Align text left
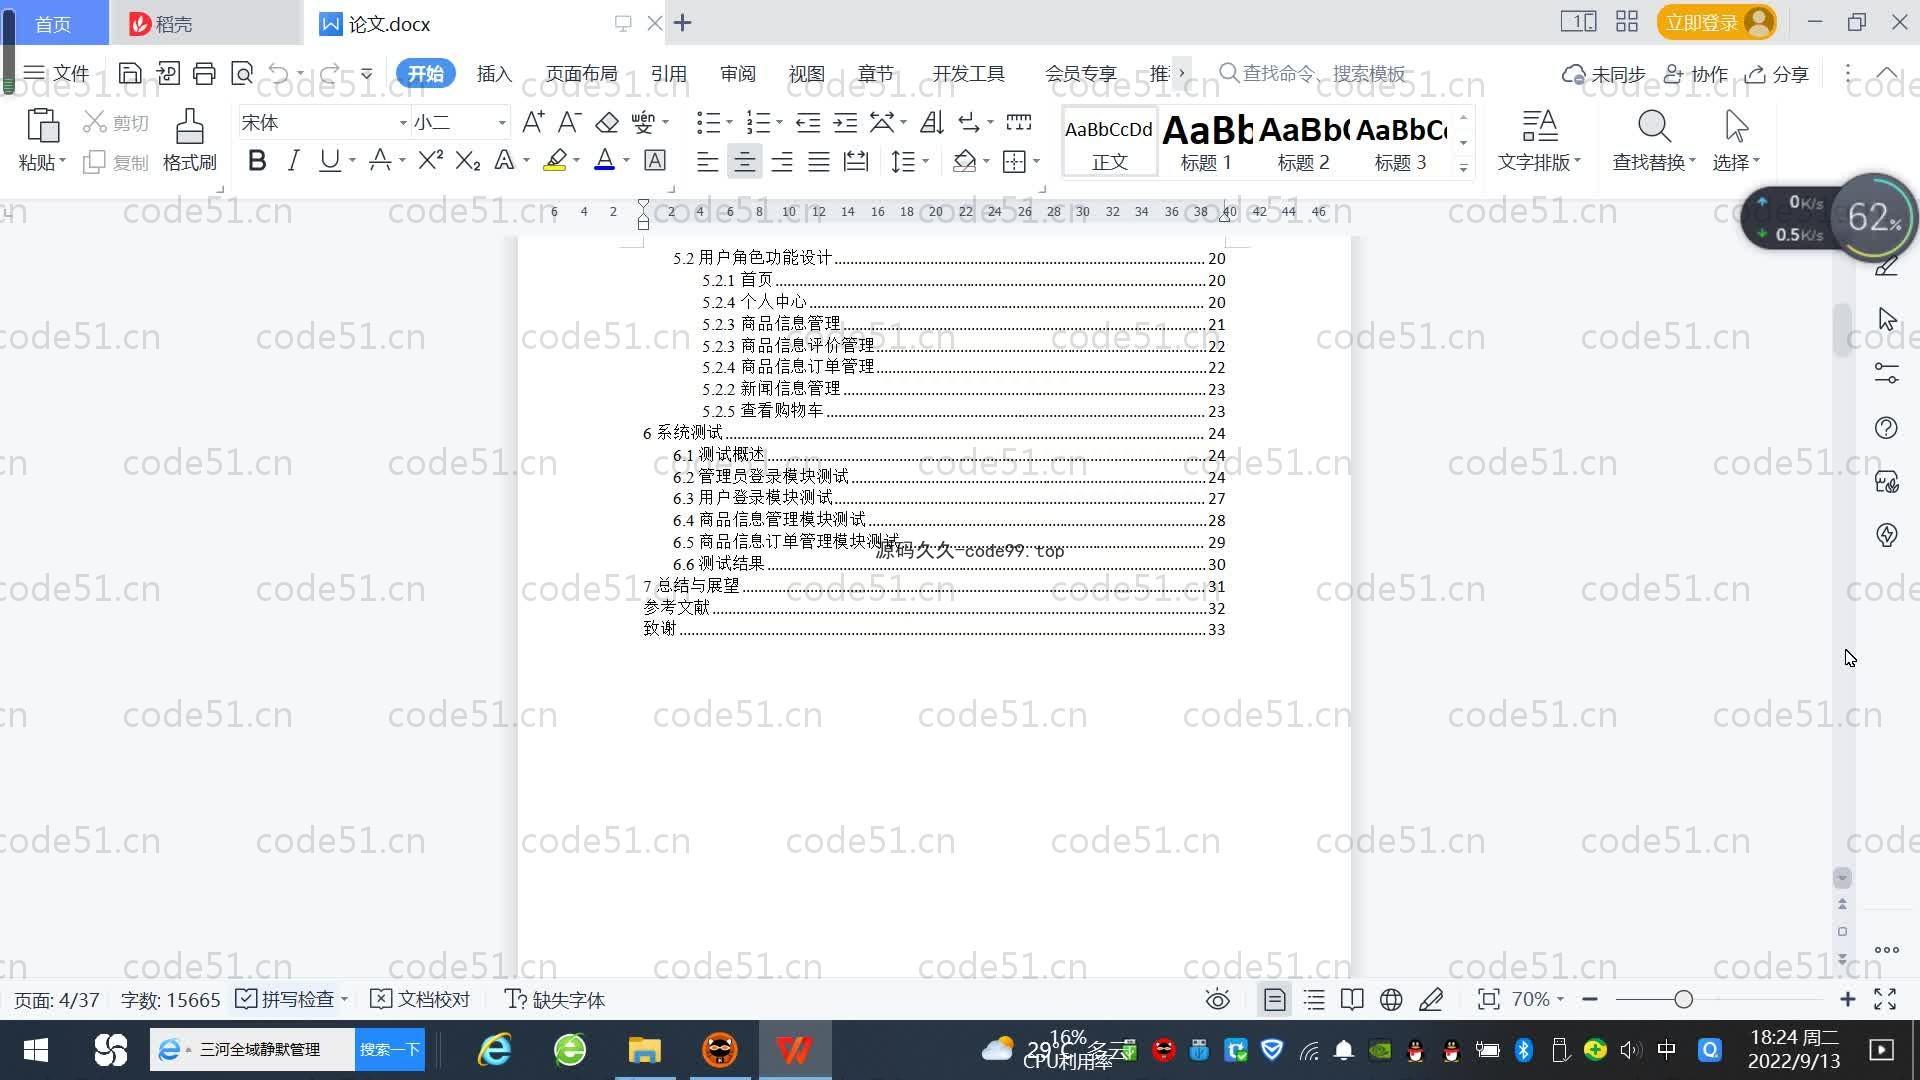The width and height of the screenshot is (1920, 1080). [707, 161]
